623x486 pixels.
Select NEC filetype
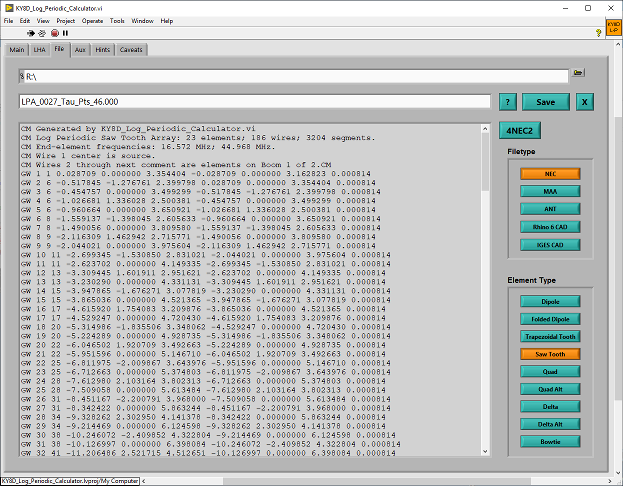[550, 174]
